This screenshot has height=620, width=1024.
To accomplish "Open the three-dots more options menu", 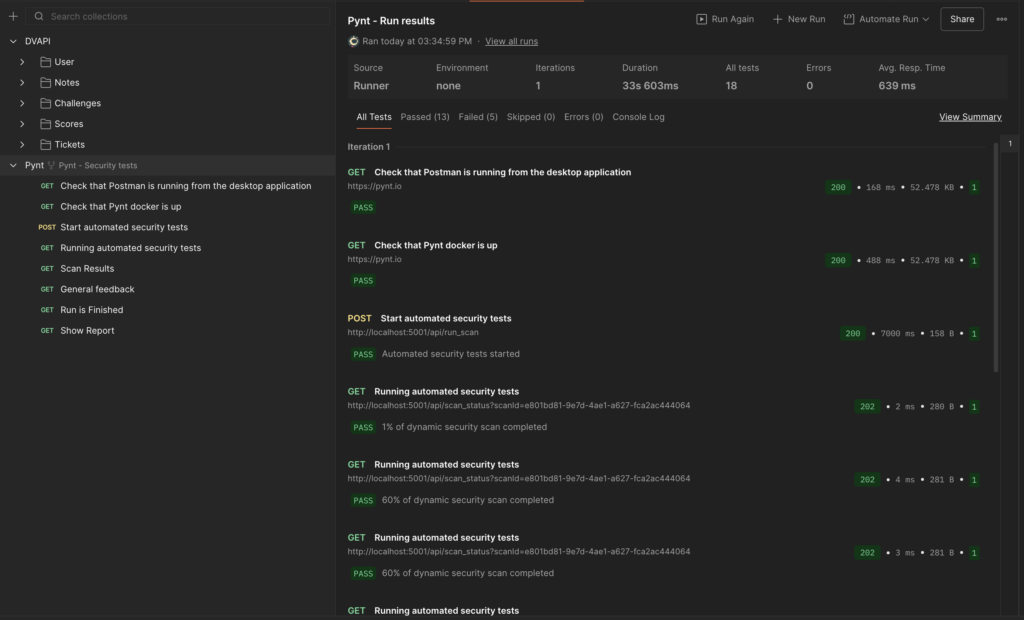I will tap(1001, 19).
